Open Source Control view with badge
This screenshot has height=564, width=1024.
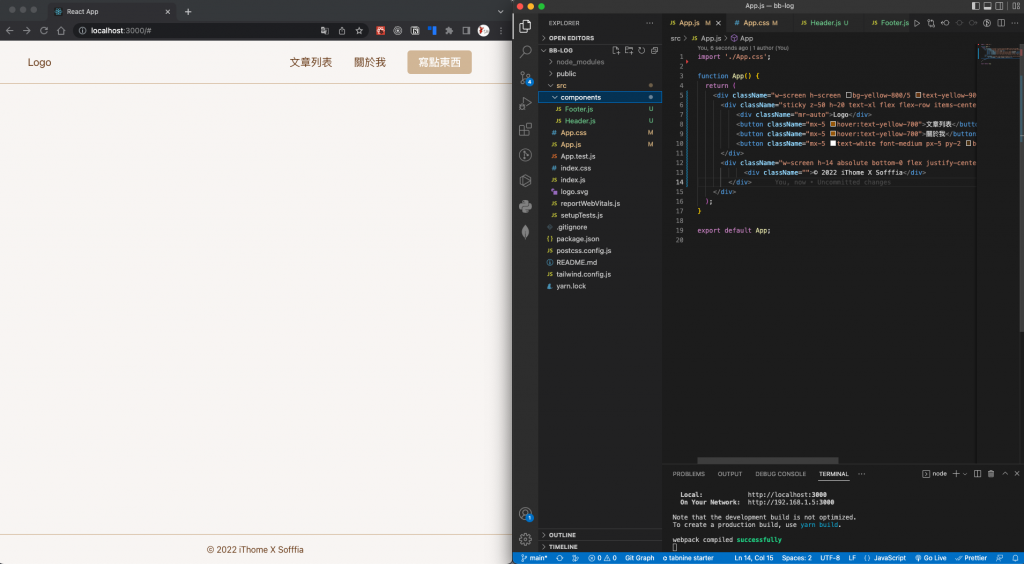point(525,78)
